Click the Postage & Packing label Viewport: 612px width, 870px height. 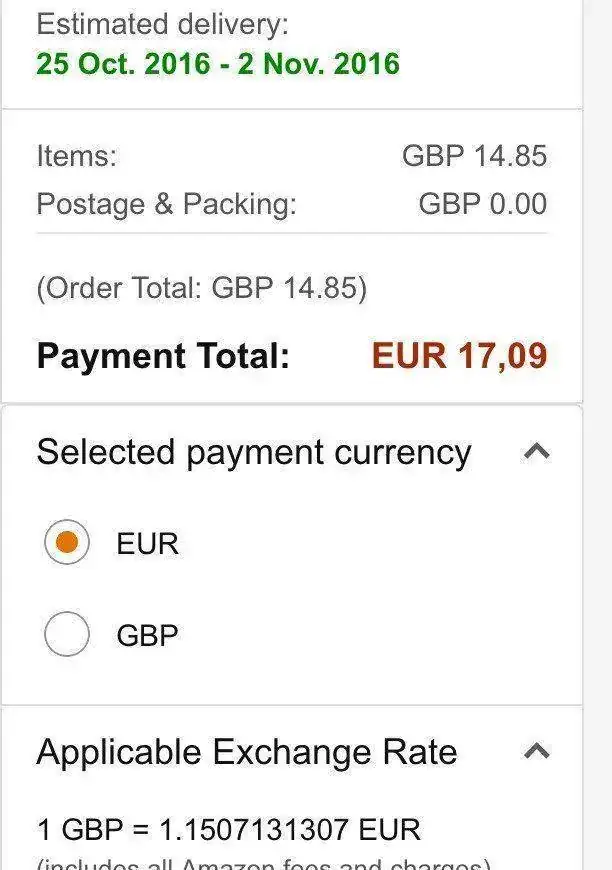tap(166, 204)
